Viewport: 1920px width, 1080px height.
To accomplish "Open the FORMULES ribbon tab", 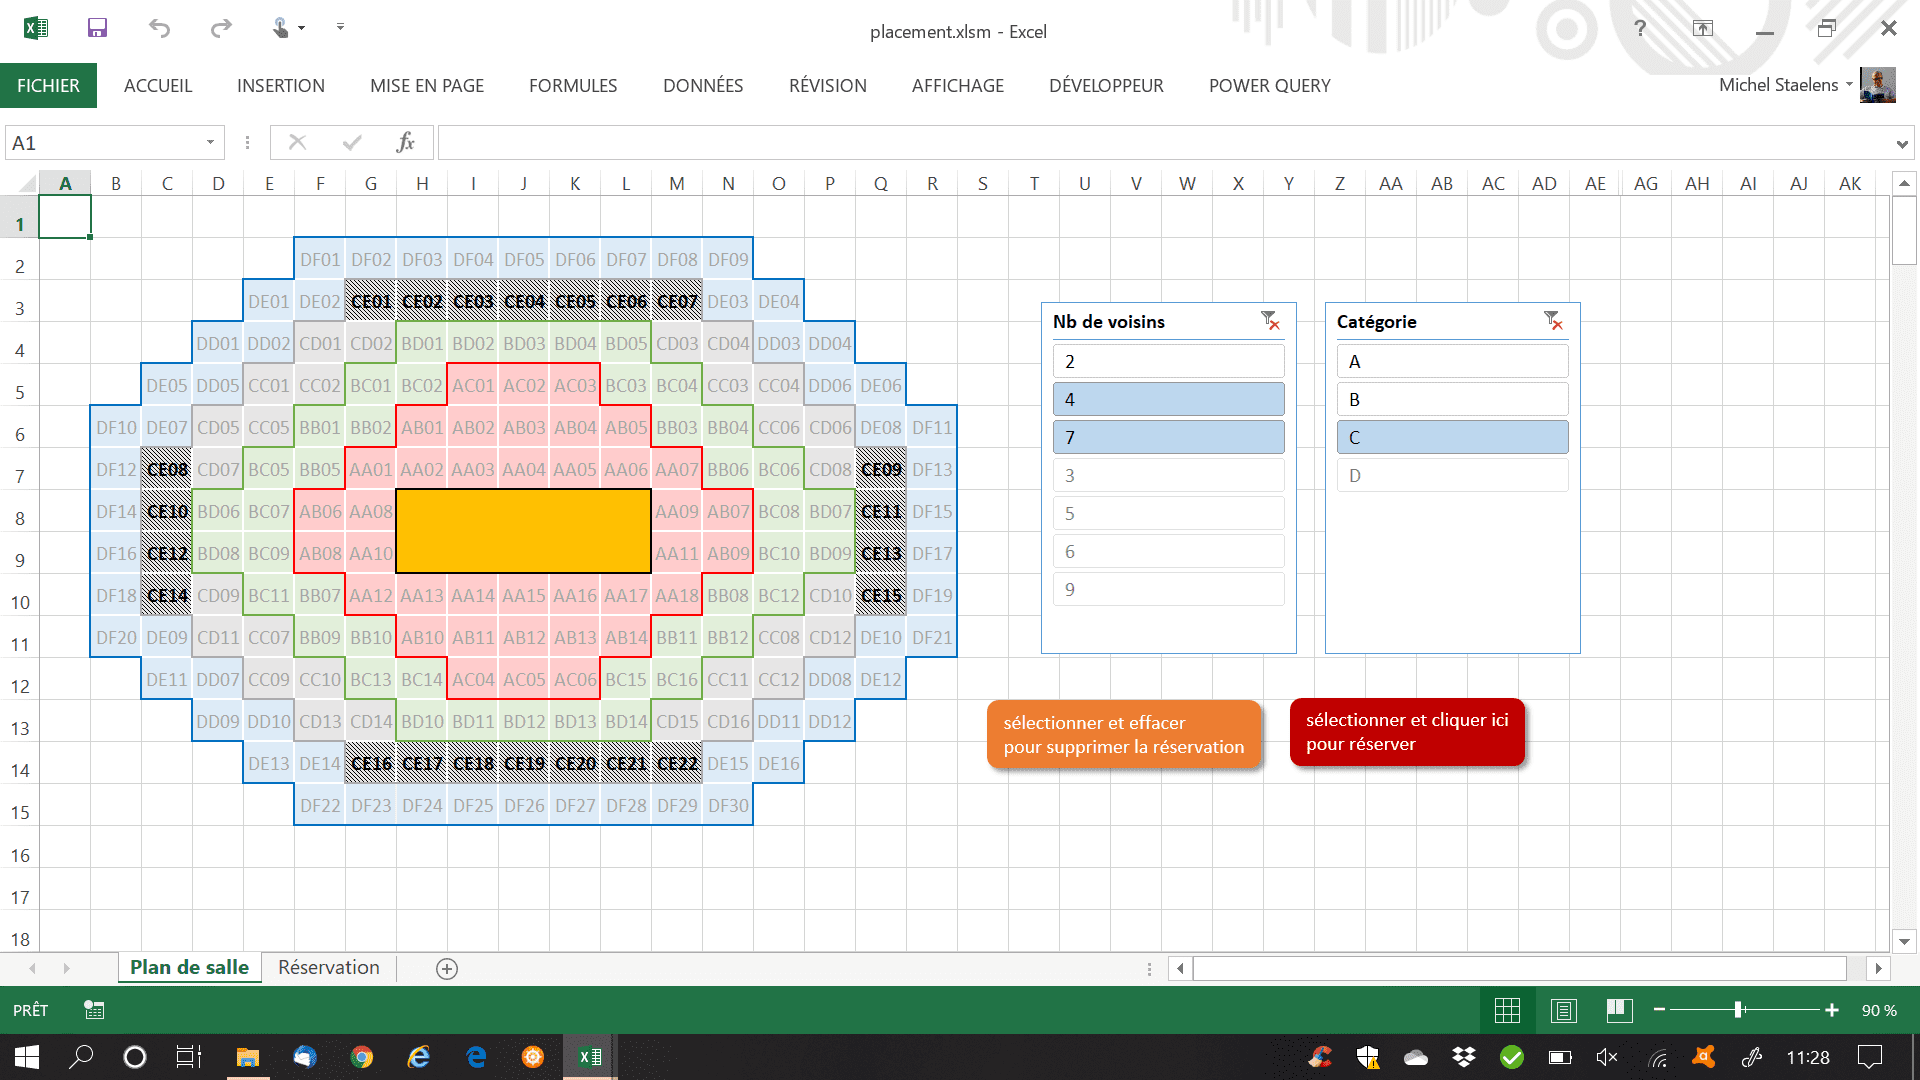I will click(x=573, y=86).
